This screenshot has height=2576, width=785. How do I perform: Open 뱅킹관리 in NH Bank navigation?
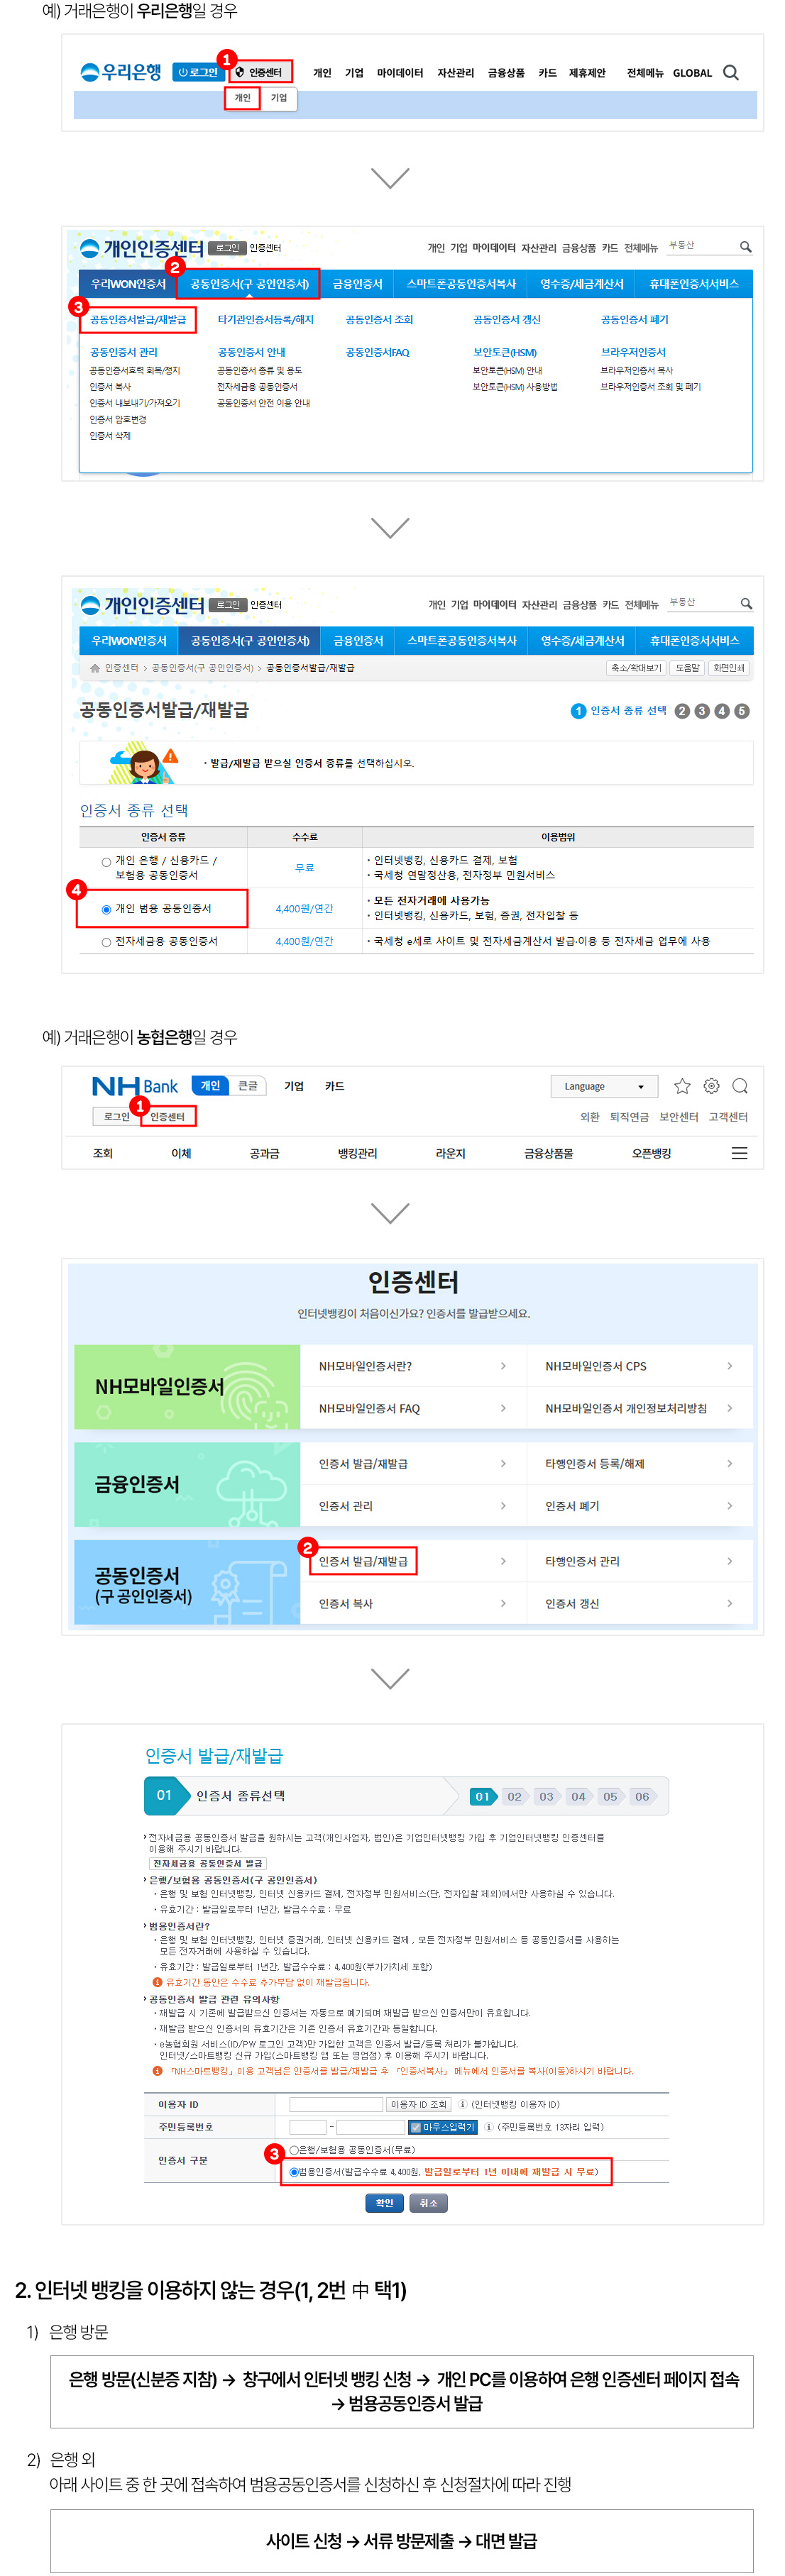tap(357, 1153)
